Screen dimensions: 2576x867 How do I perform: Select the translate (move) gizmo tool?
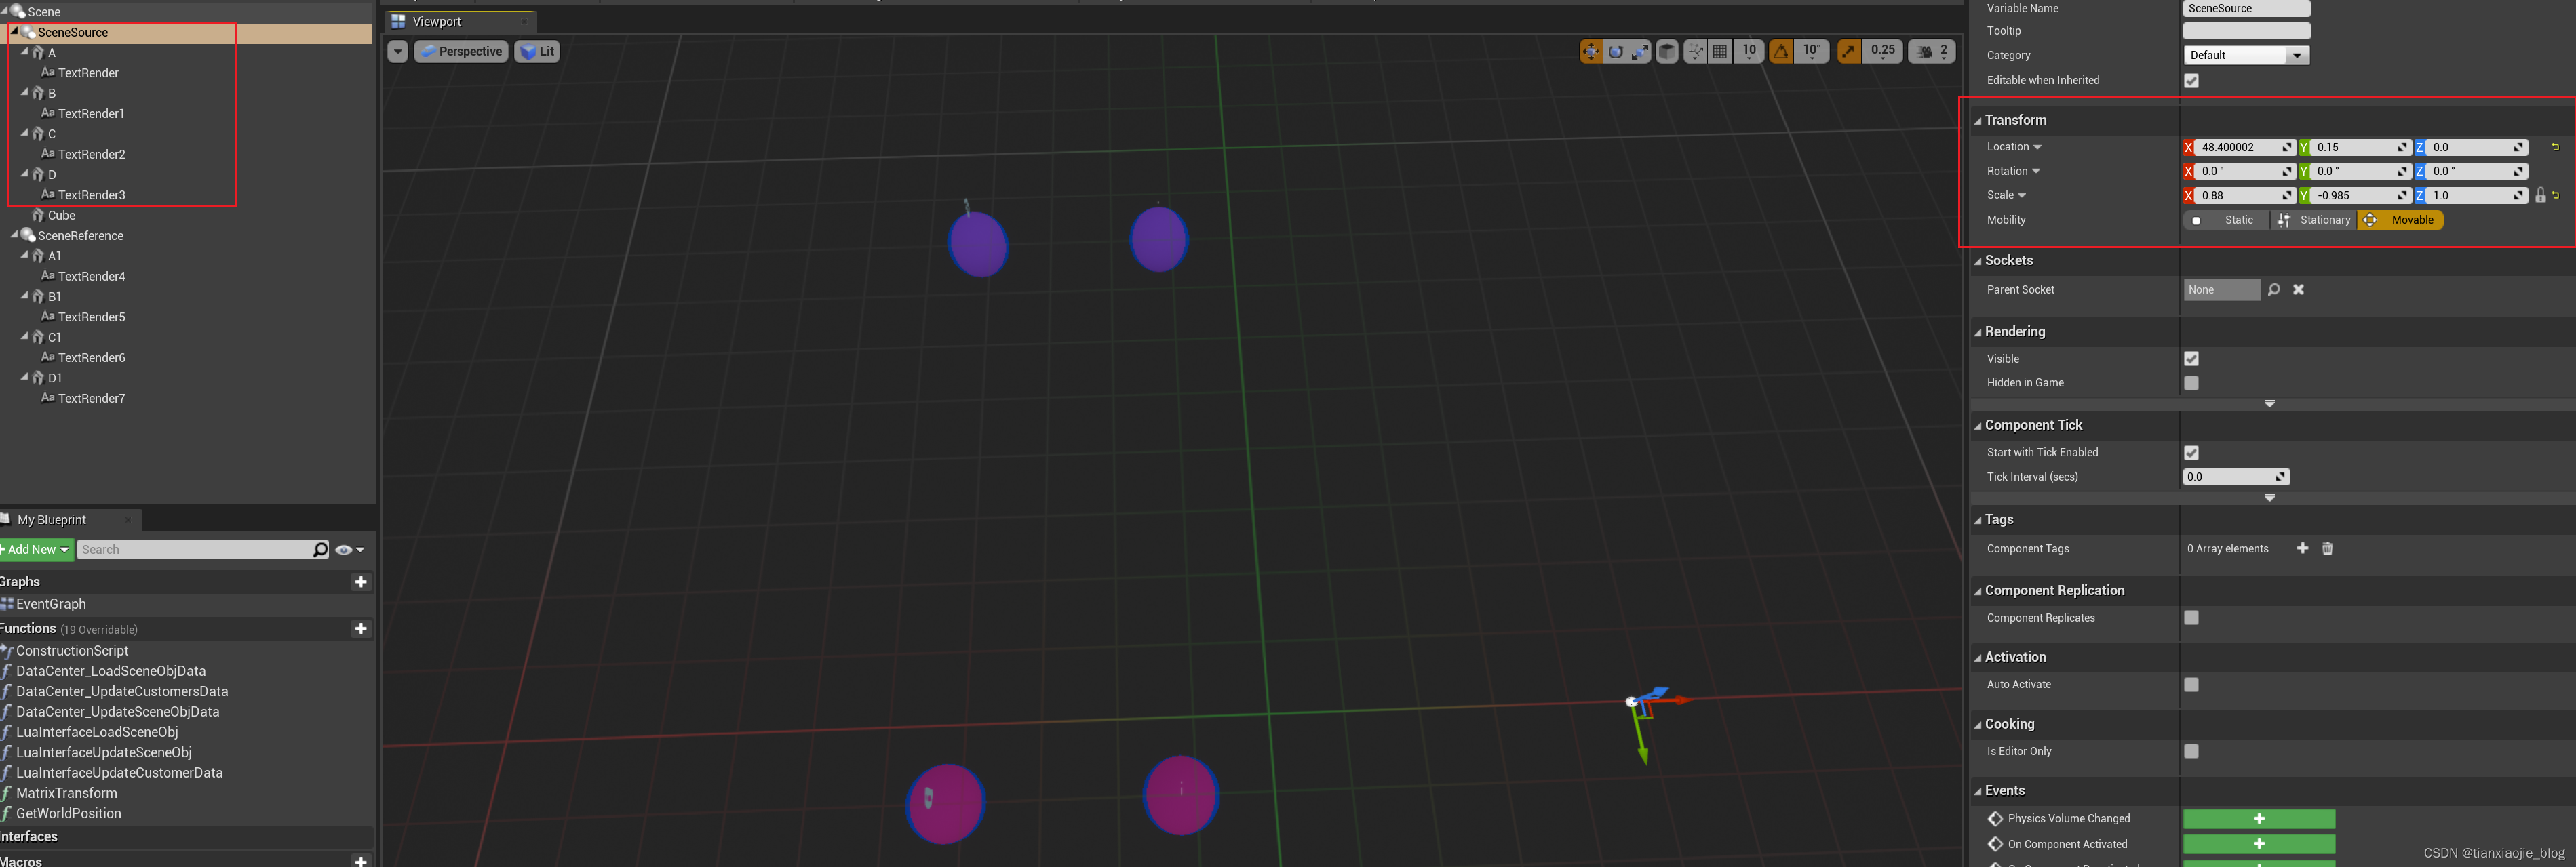(x=1590, y=51)
